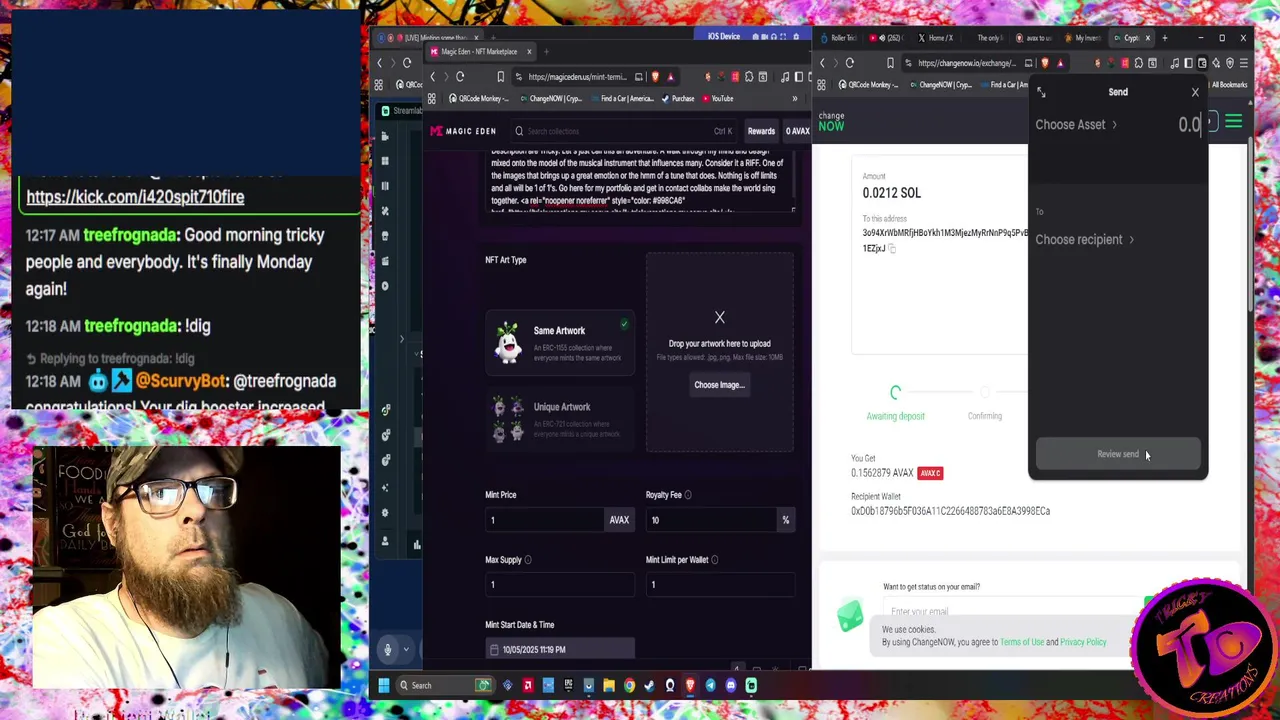Click the ChangeNOW logo
Screen dimensions: 1280x720
click(832, 122)
